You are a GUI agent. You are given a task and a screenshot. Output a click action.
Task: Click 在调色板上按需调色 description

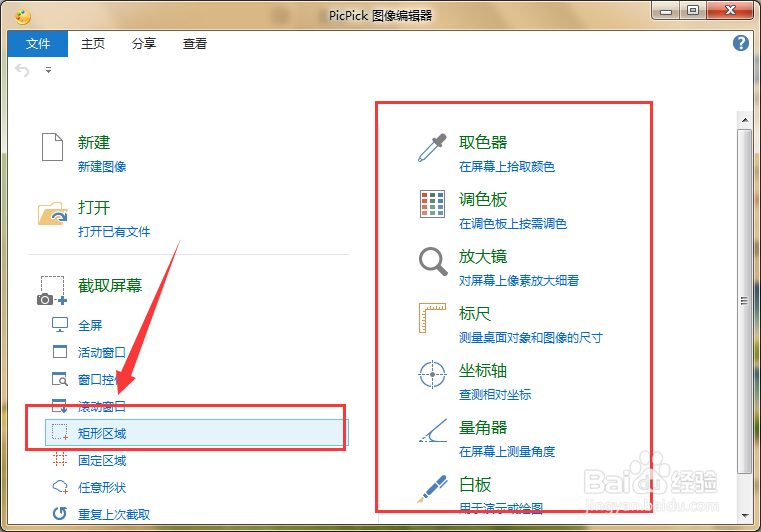pyautogui.click(x=513, y=223)
